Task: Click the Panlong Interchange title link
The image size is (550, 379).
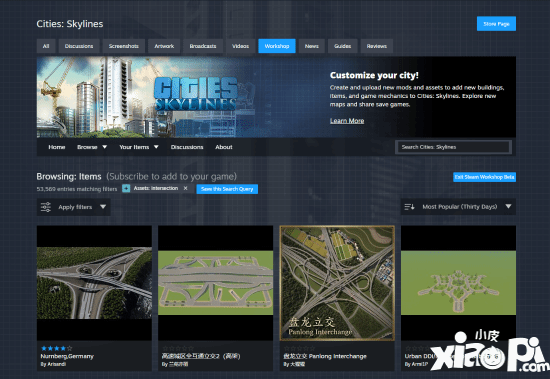Action: tap(325, 356)
